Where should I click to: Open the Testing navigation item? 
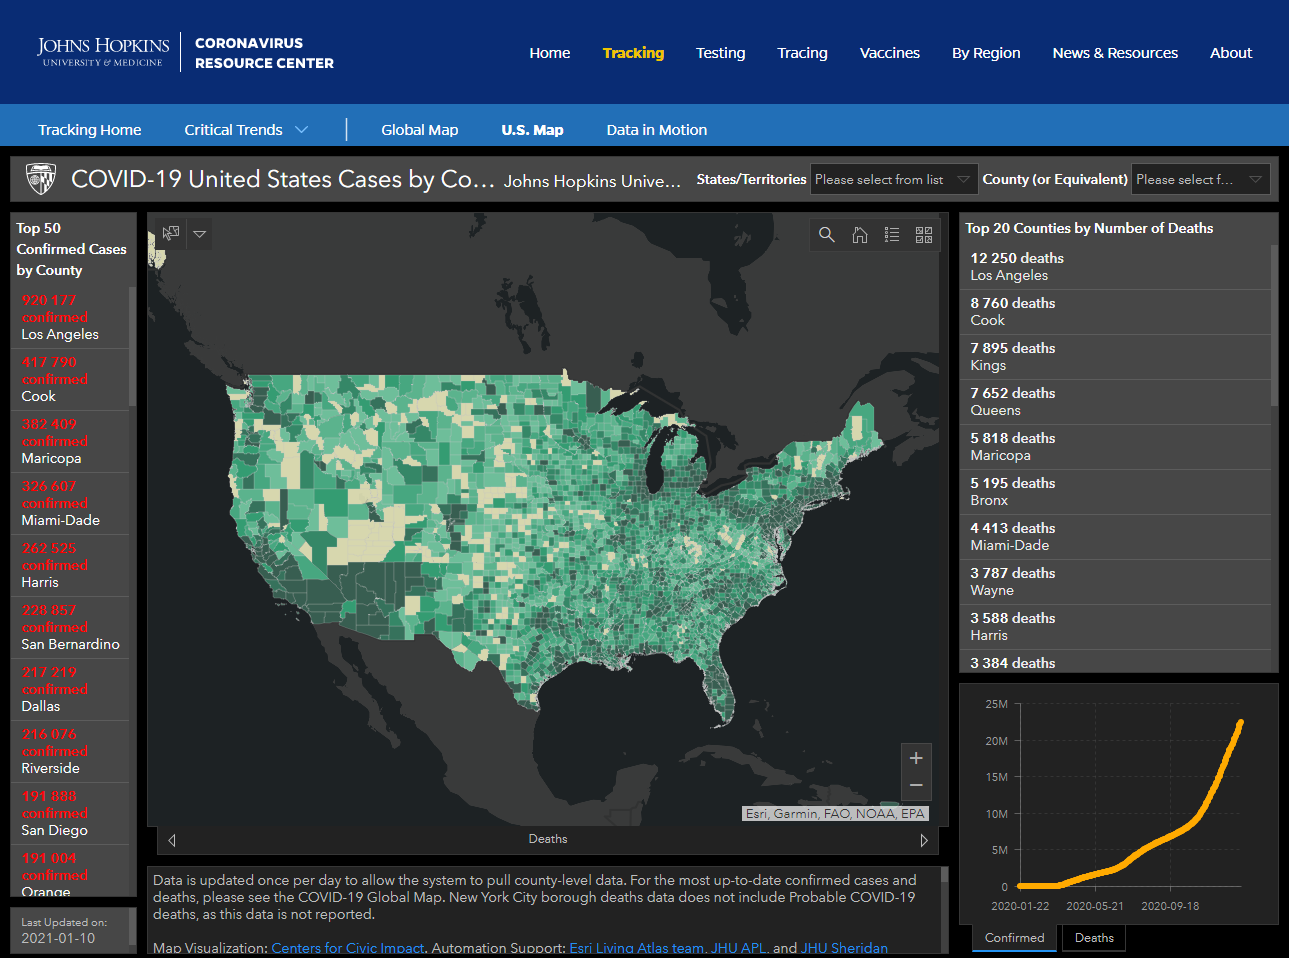coord(720,53)
